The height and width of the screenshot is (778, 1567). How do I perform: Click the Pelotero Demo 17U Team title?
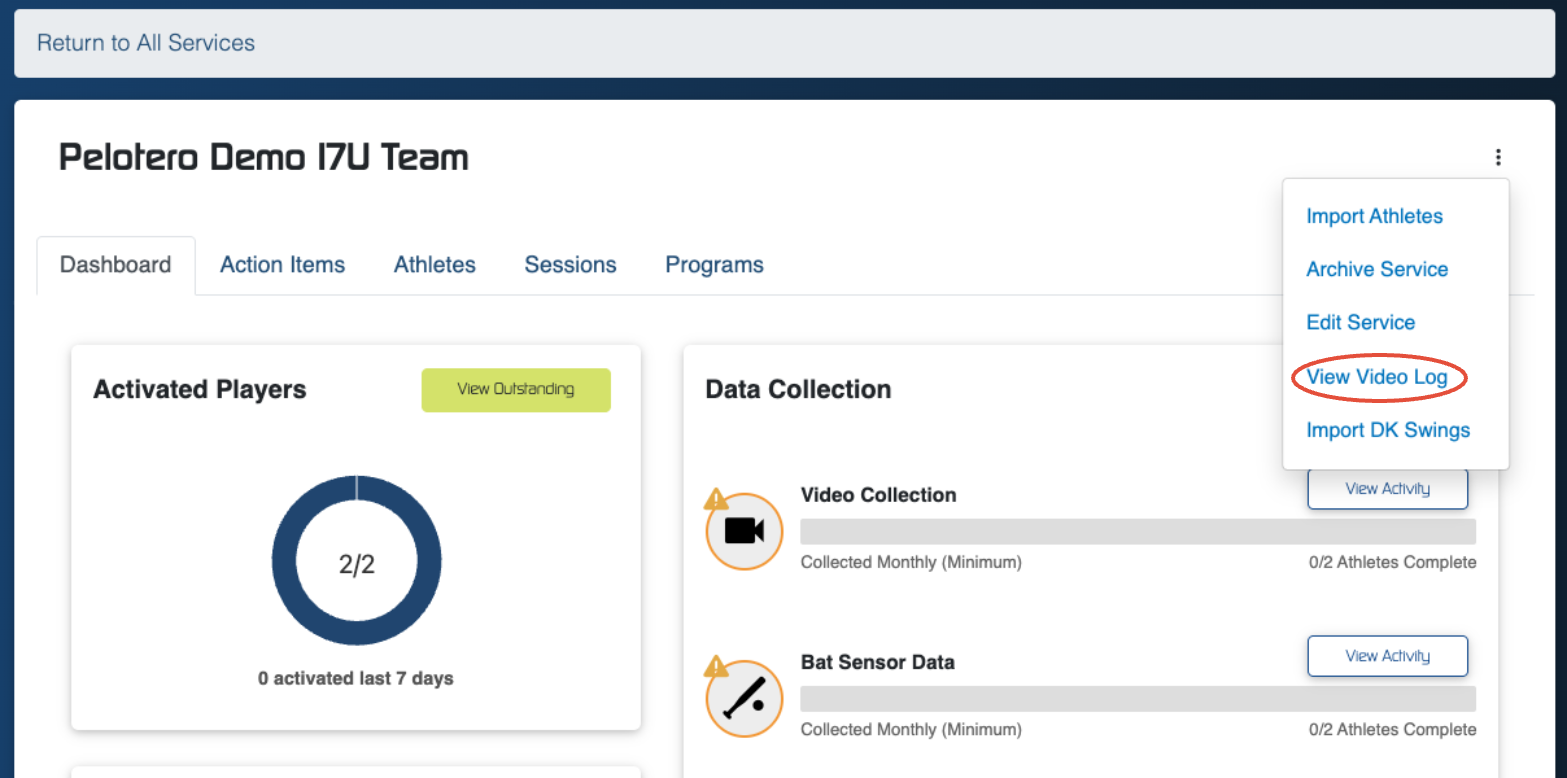click(264, 158)
